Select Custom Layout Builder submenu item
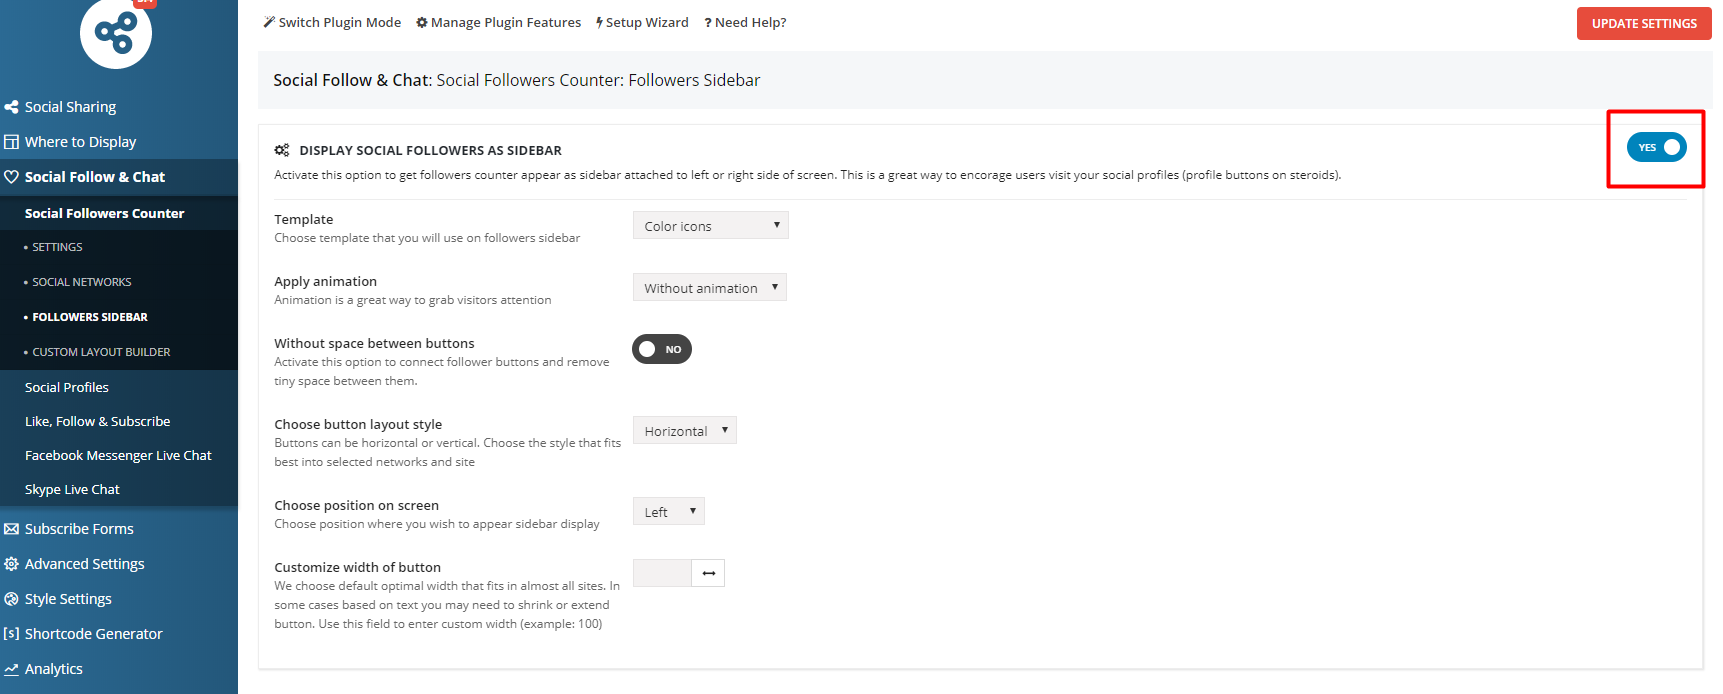The image size is (1723, 694). tap(101, 352)
